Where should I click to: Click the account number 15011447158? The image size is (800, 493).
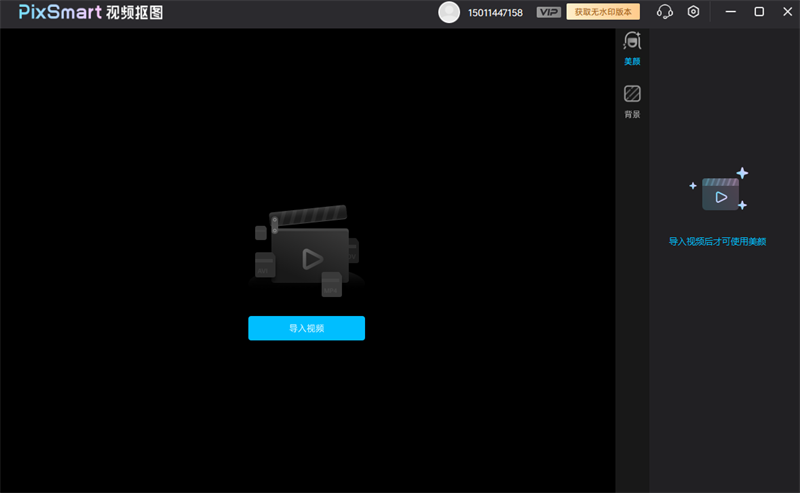495,13
